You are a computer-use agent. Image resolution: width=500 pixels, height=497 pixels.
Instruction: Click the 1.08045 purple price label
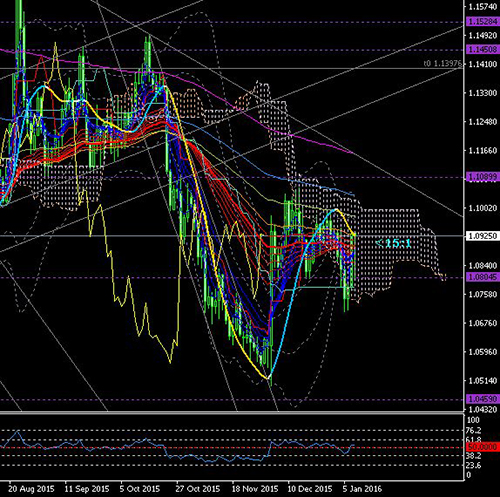point(483,277)
